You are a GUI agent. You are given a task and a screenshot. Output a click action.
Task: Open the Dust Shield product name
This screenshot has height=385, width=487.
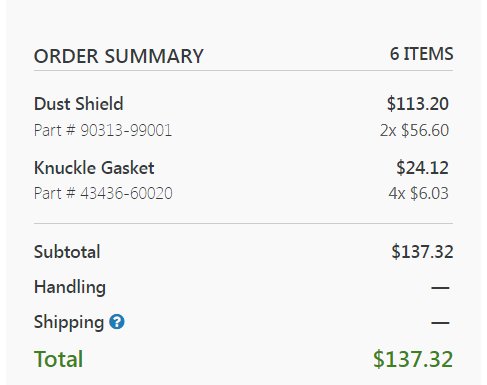coord(79,104)
